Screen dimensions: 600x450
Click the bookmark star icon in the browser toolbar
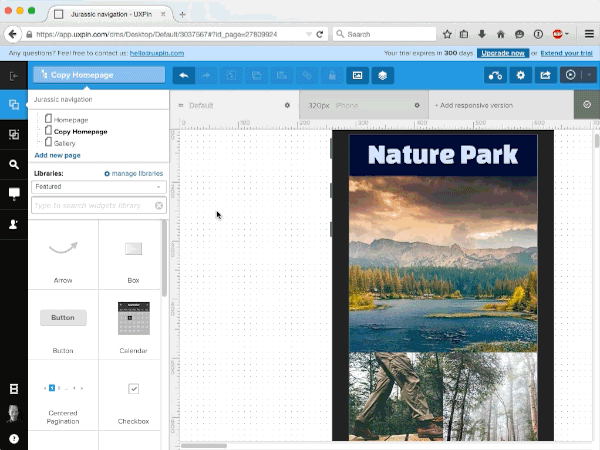click(x=447, y=34)
